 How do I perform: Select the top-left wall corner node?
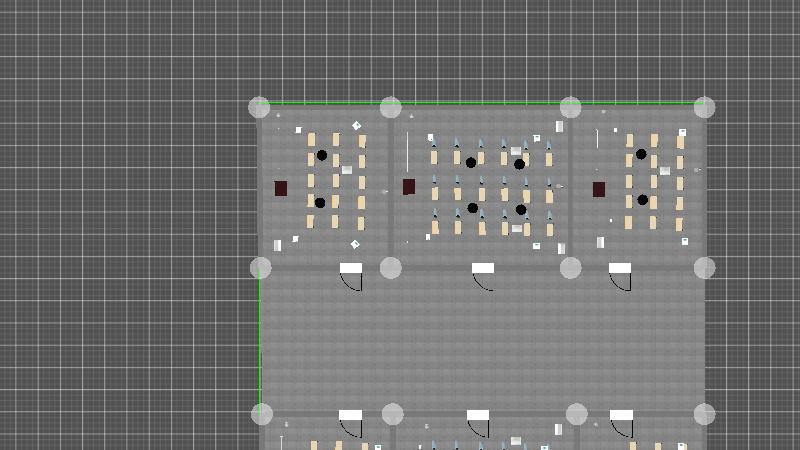(x=259, y=107)
